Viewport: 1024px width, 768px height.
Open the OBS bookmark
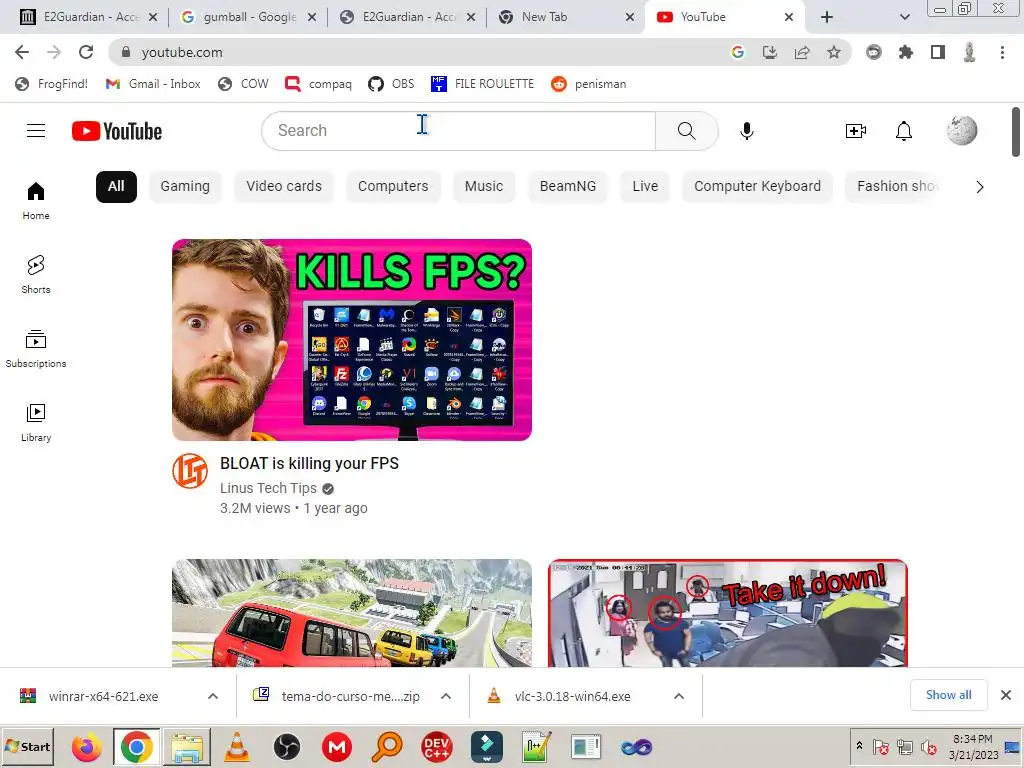[391, 84]
